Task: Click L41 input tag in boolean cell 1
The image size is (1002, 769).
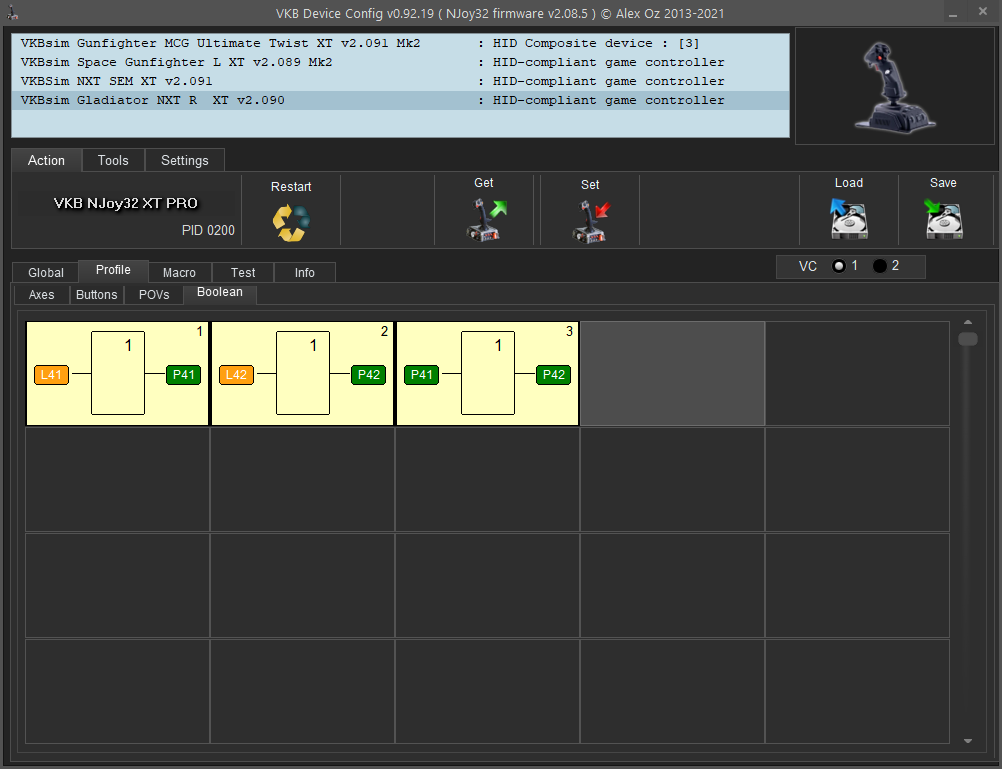Action: (x=51, y=375)
